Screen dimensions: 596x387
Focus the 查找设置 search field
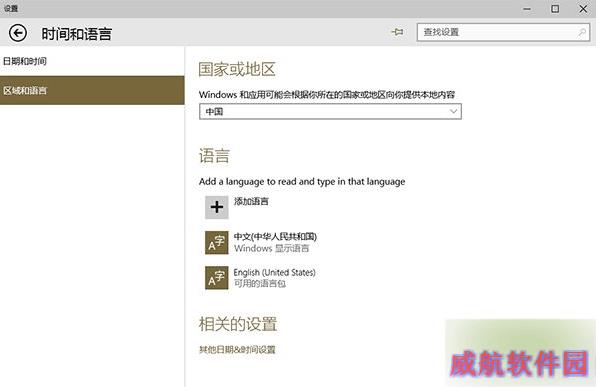(503, 32)
